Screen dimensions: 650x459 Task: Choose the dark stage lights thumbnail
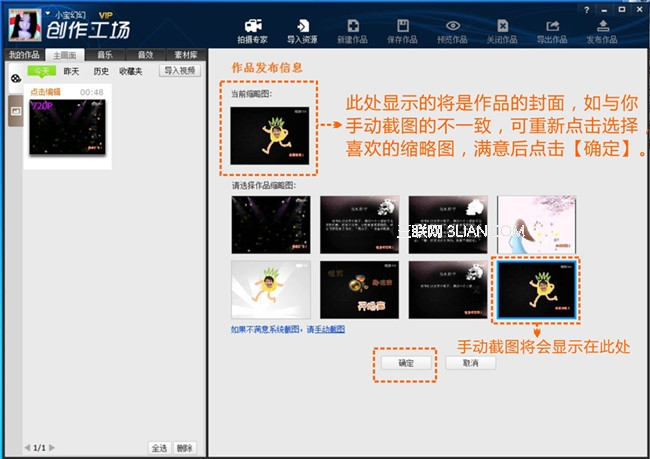[x=271, y=225]
